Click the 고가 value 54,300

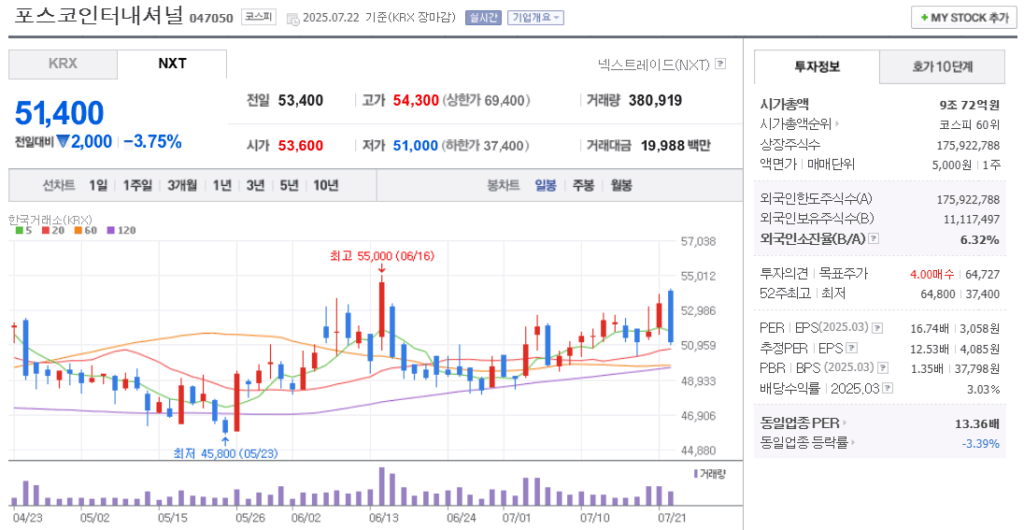click(415, 101)
